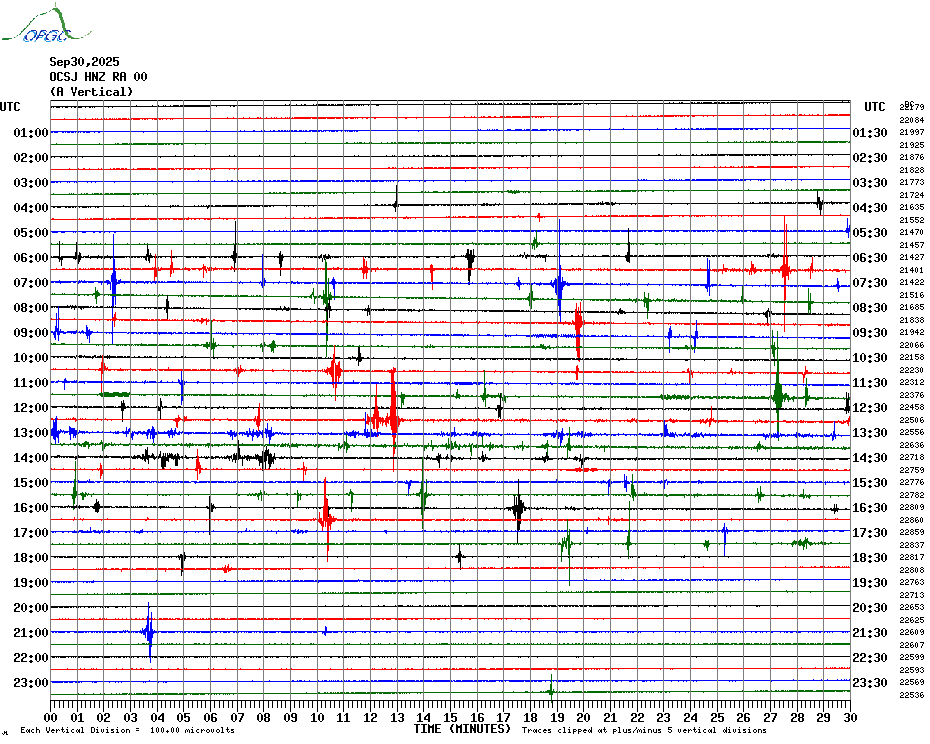
Task: Select the 17:00 hour label on the left
Action: pyautogui.click(x=31, y=532)
